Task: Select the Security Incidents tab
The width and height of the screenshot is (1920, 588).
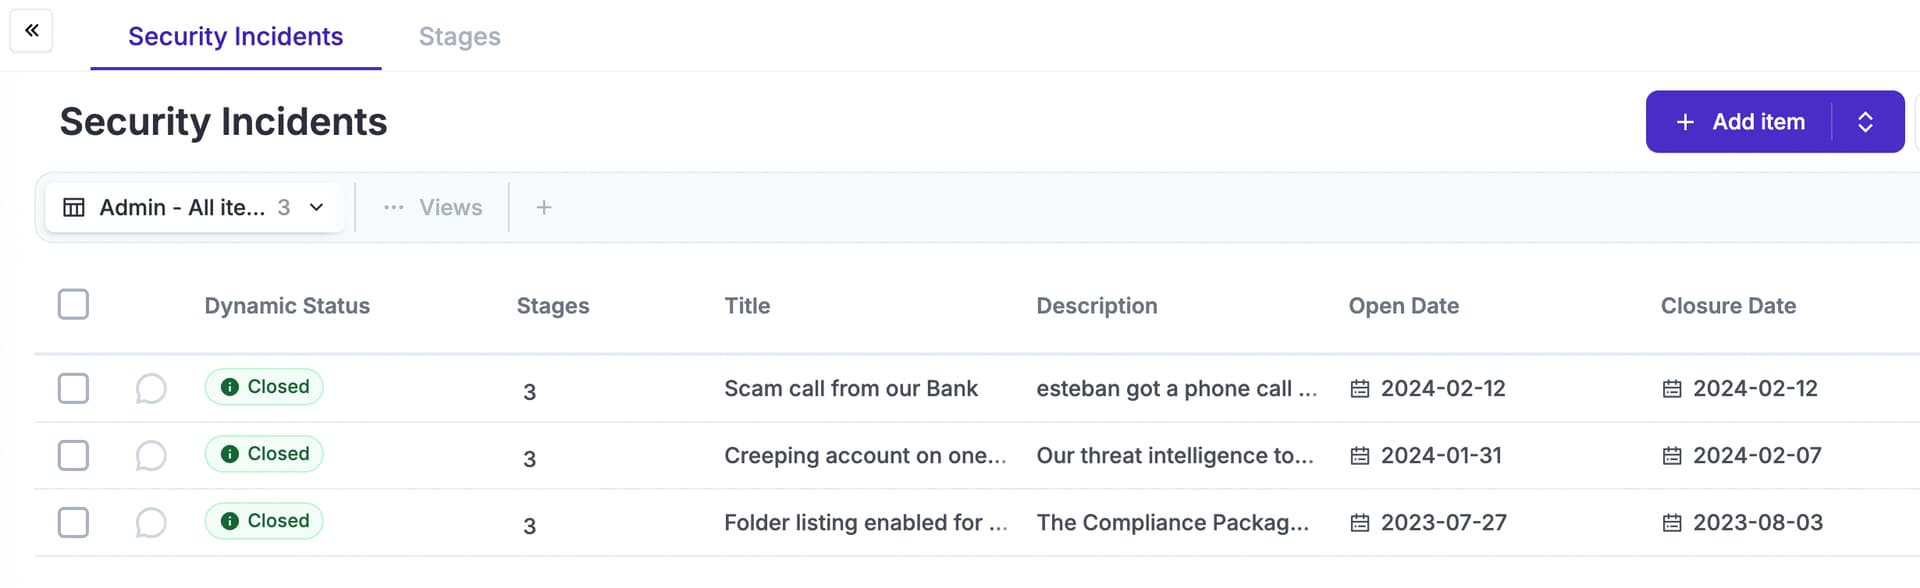Action: (x=236, y=36)
